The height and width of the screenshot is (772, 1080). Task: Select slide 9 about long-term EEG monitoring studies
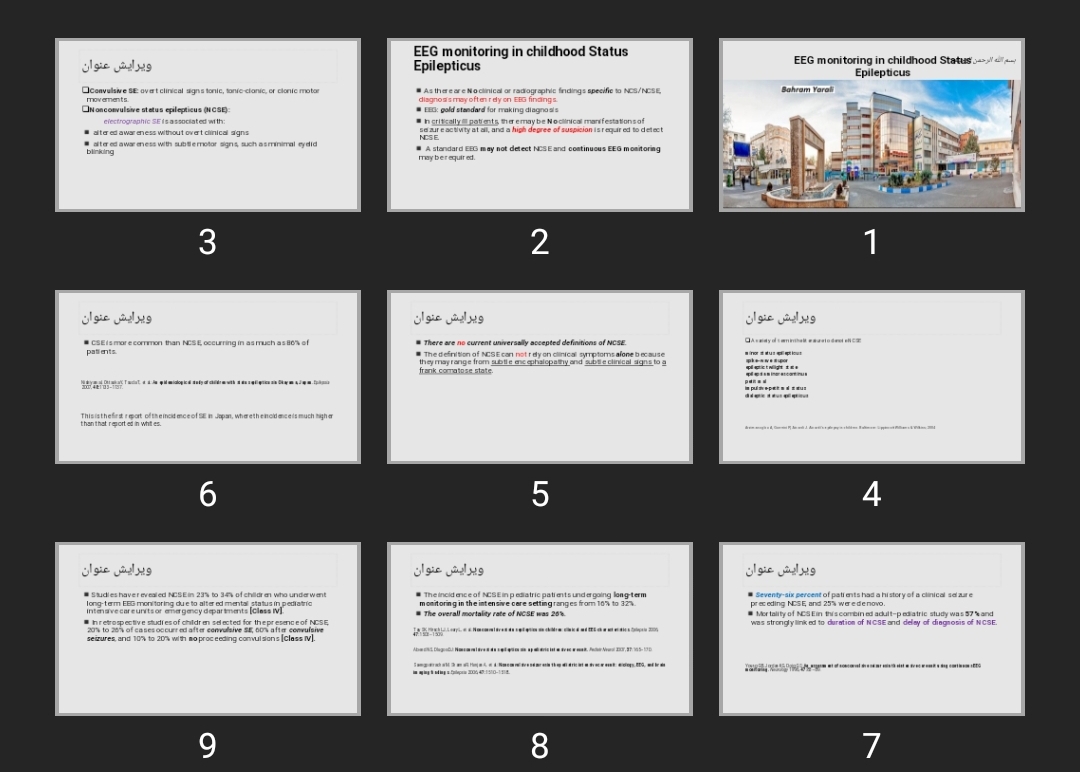click(x=208, y=629)
